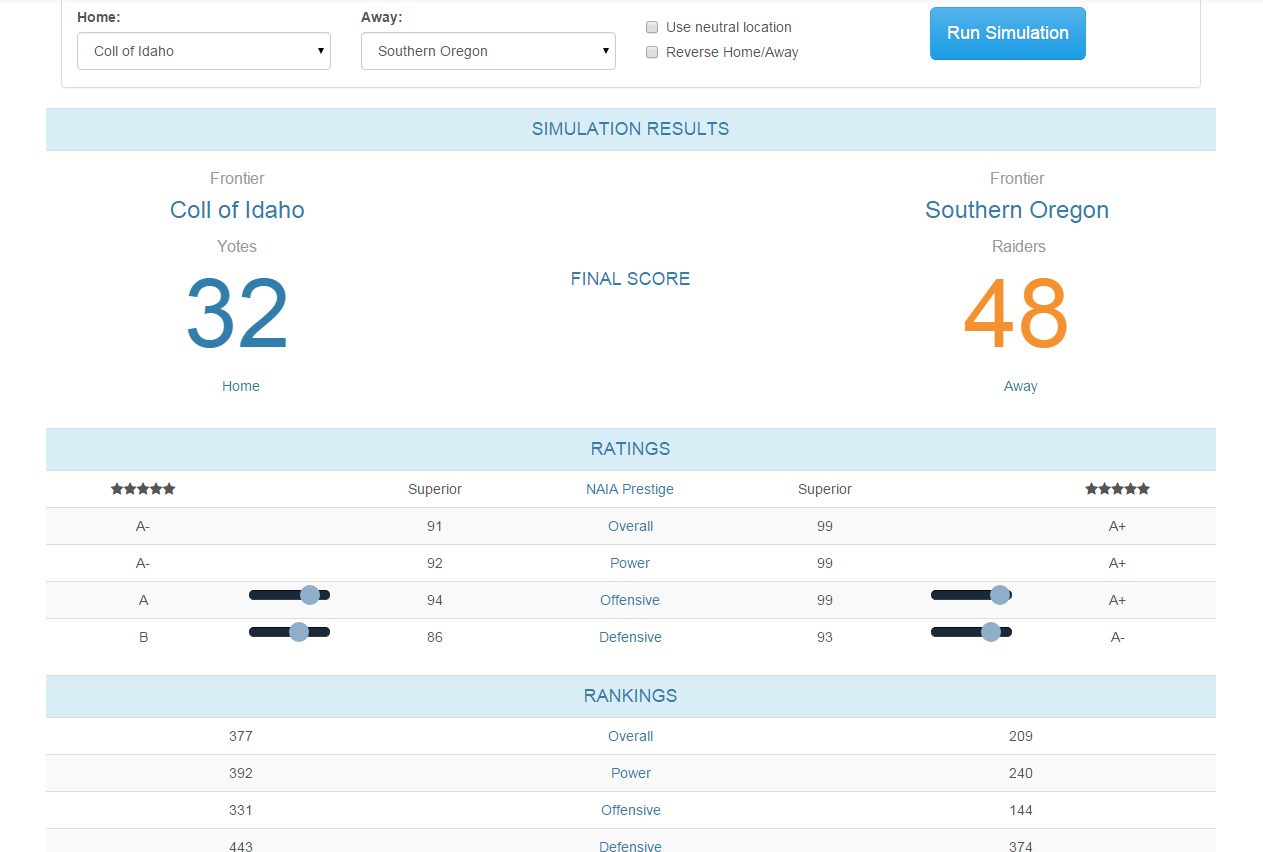This screenshot has width=1263, height=852.
Task: Click Southern Oregon five-star prestige rating
Action: (1118, 489)
